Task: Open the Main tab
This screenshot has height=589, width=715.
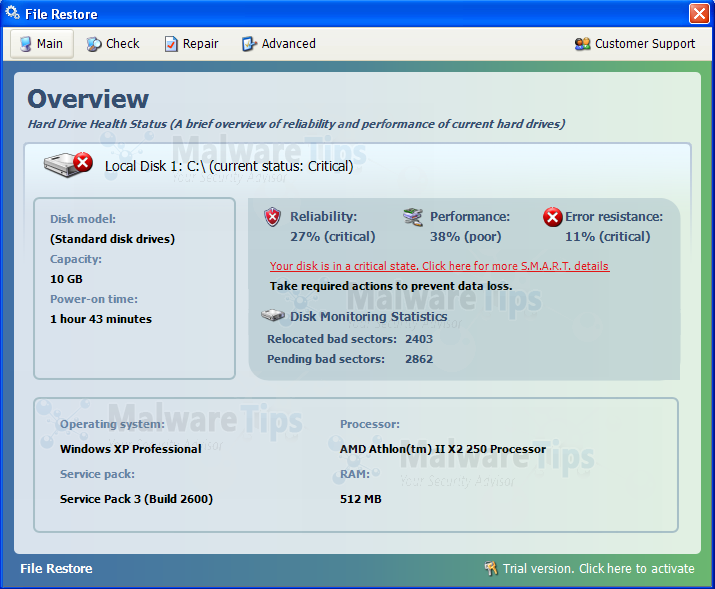Action: (41, 44)
